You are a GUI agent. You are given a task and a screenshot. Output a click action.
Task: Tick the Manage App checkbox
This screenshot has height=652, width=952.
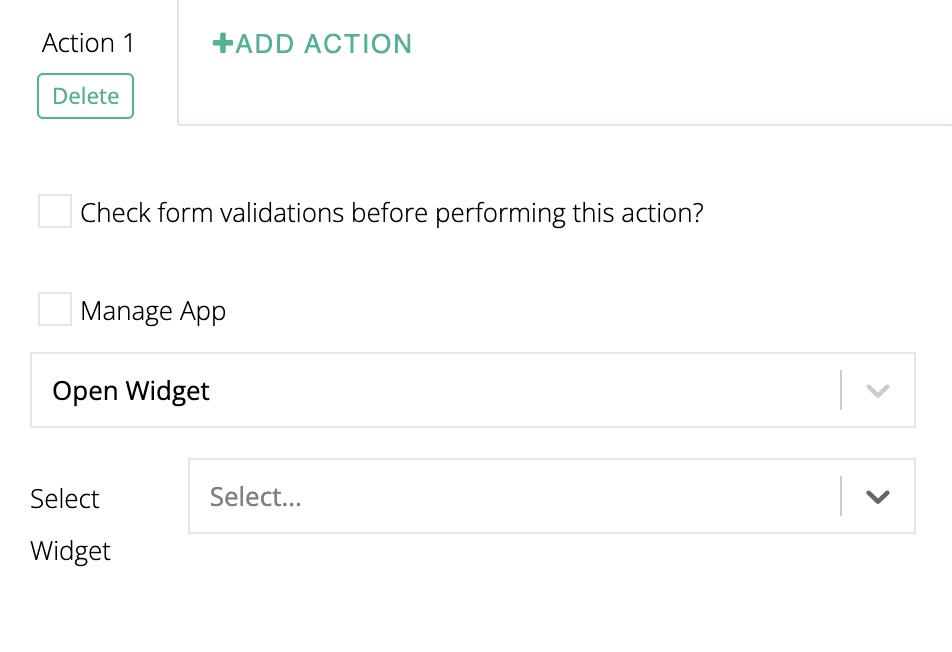click(55, 310)
